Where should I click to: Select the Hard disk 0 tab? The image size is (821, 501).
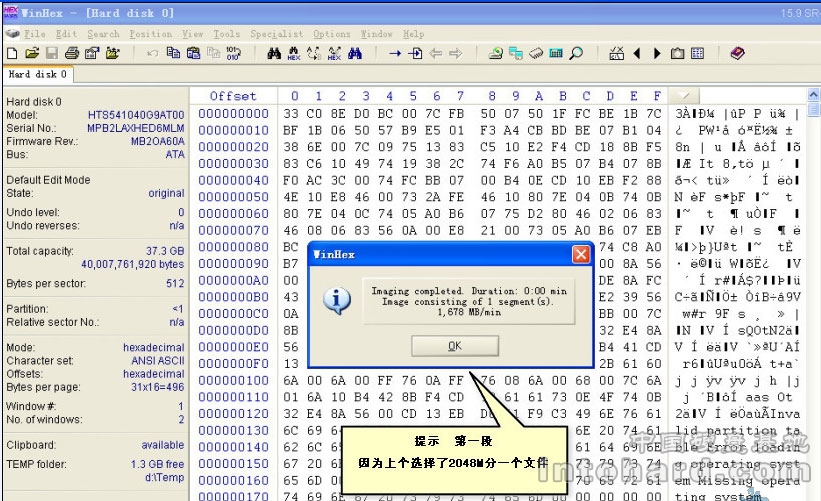point(38,74)
